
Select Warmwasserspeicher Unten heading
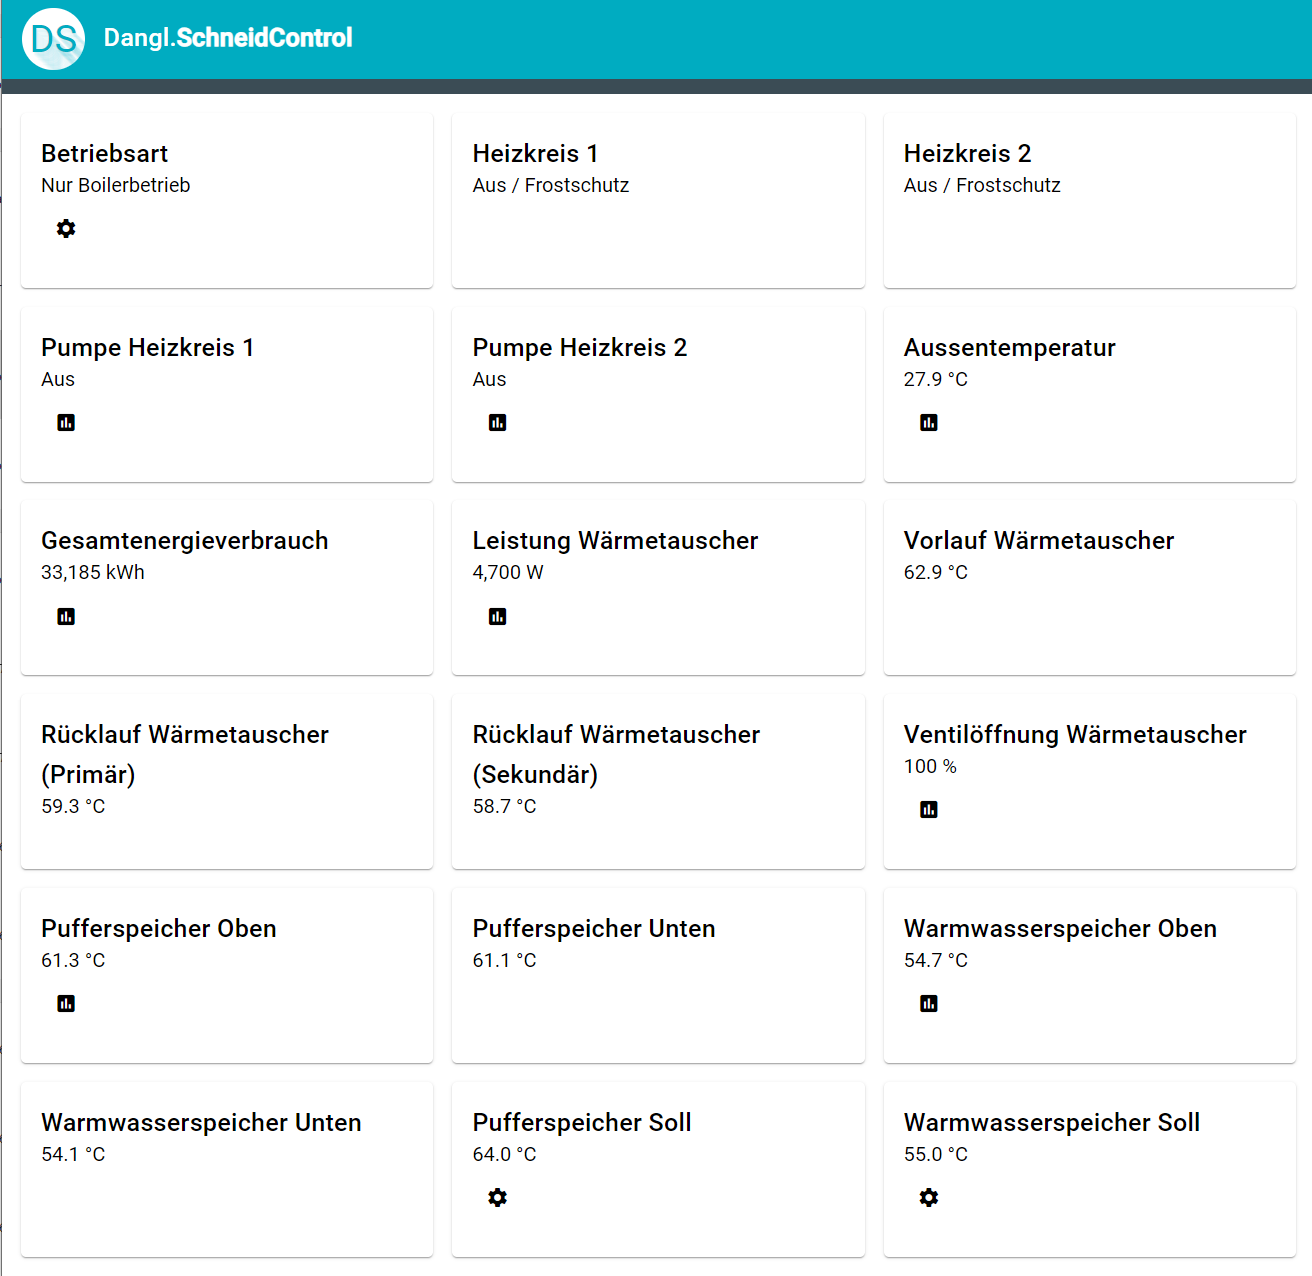pyautogui.click(x=201, y=1122)
